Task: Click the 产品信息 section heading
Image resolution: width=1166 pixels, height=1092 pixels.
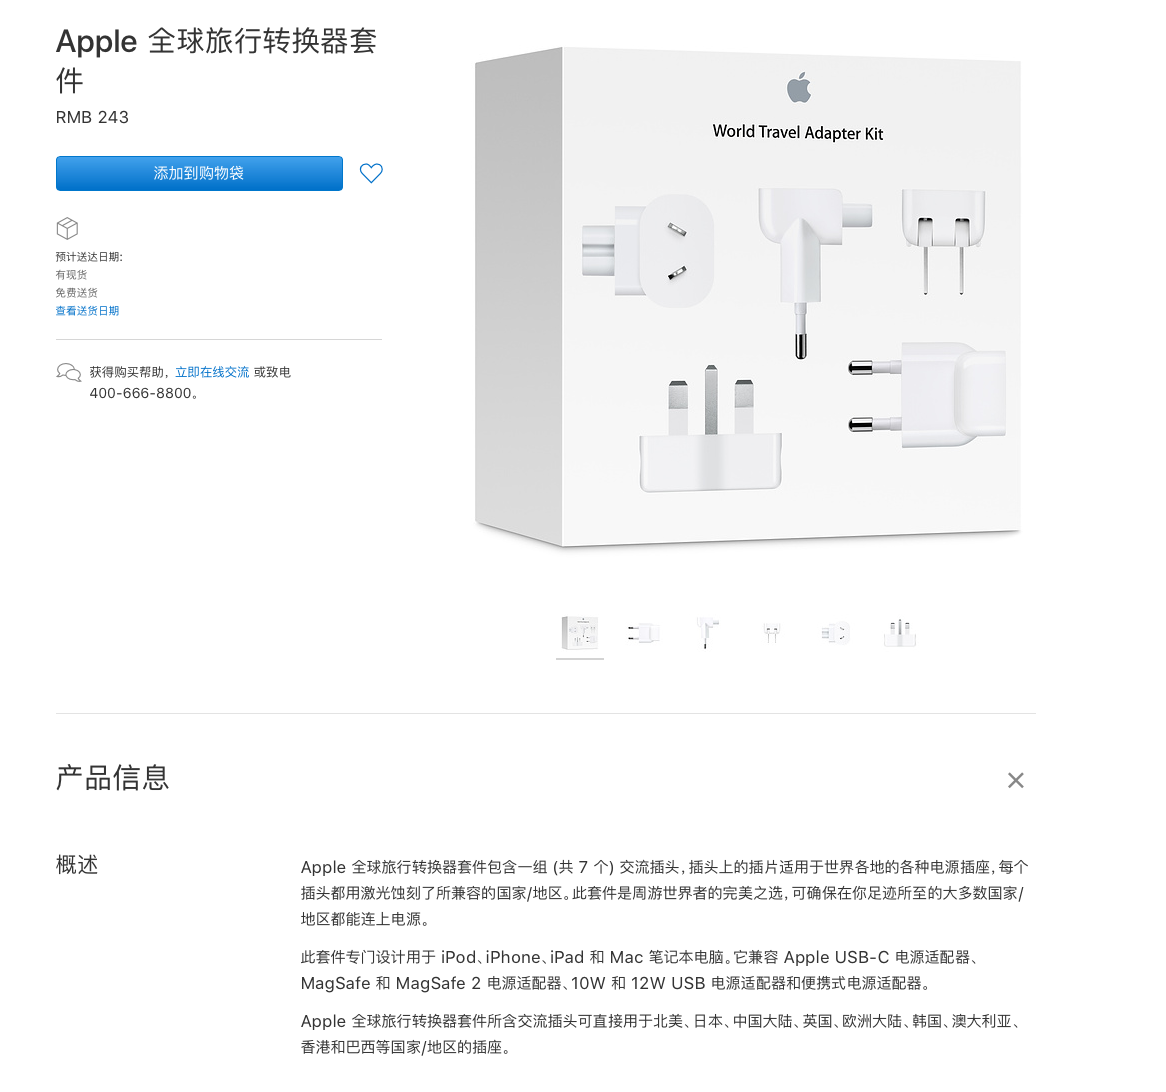Action: [x=112, y=778]
